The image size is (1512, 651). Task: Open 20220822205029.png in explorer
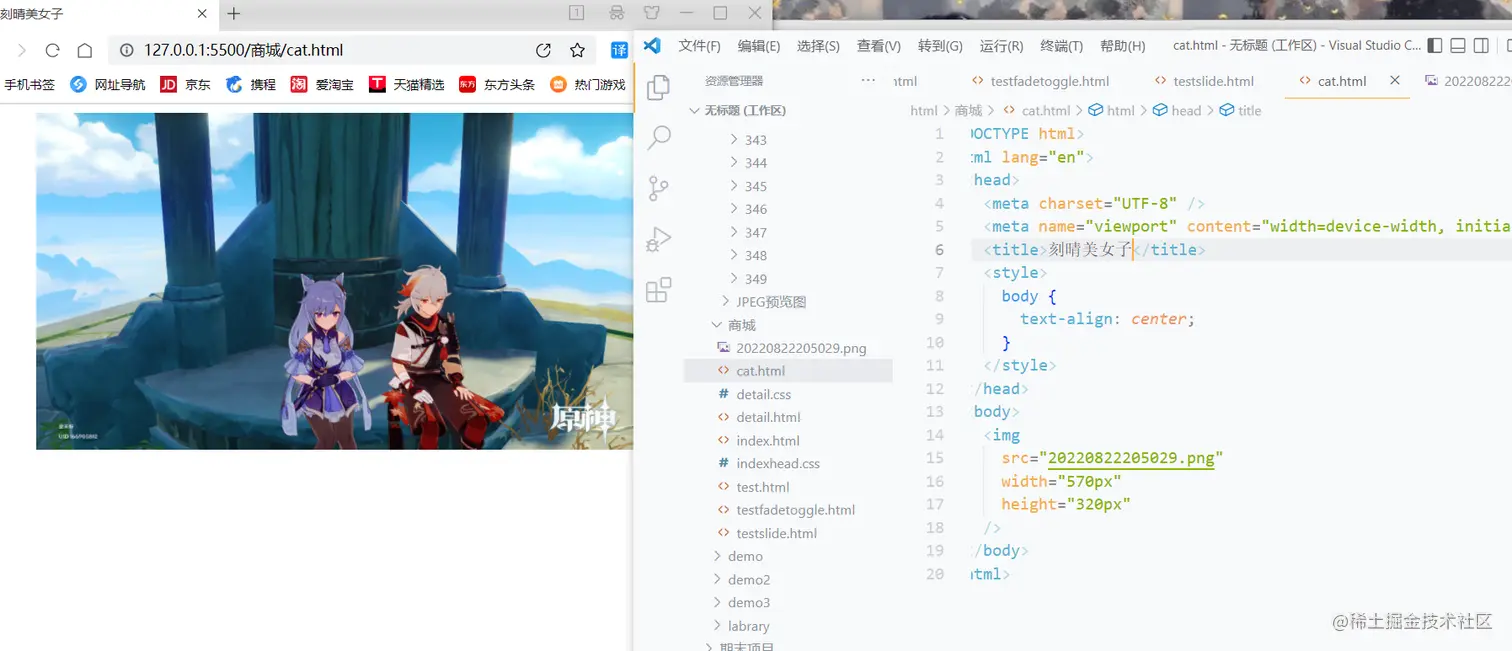[x=792, y=348]
